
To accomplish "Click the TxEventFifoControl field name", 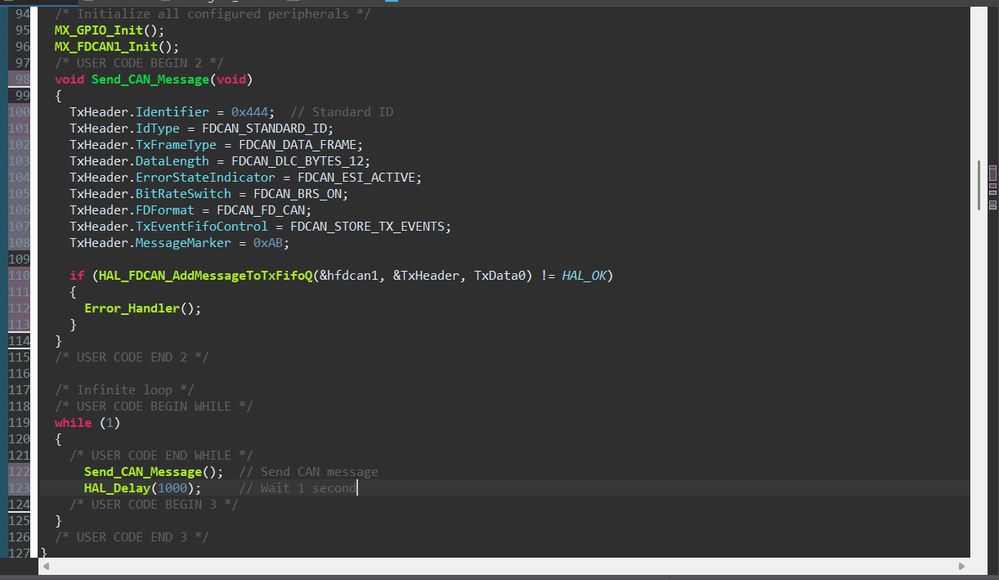I will tap(201, 227).
